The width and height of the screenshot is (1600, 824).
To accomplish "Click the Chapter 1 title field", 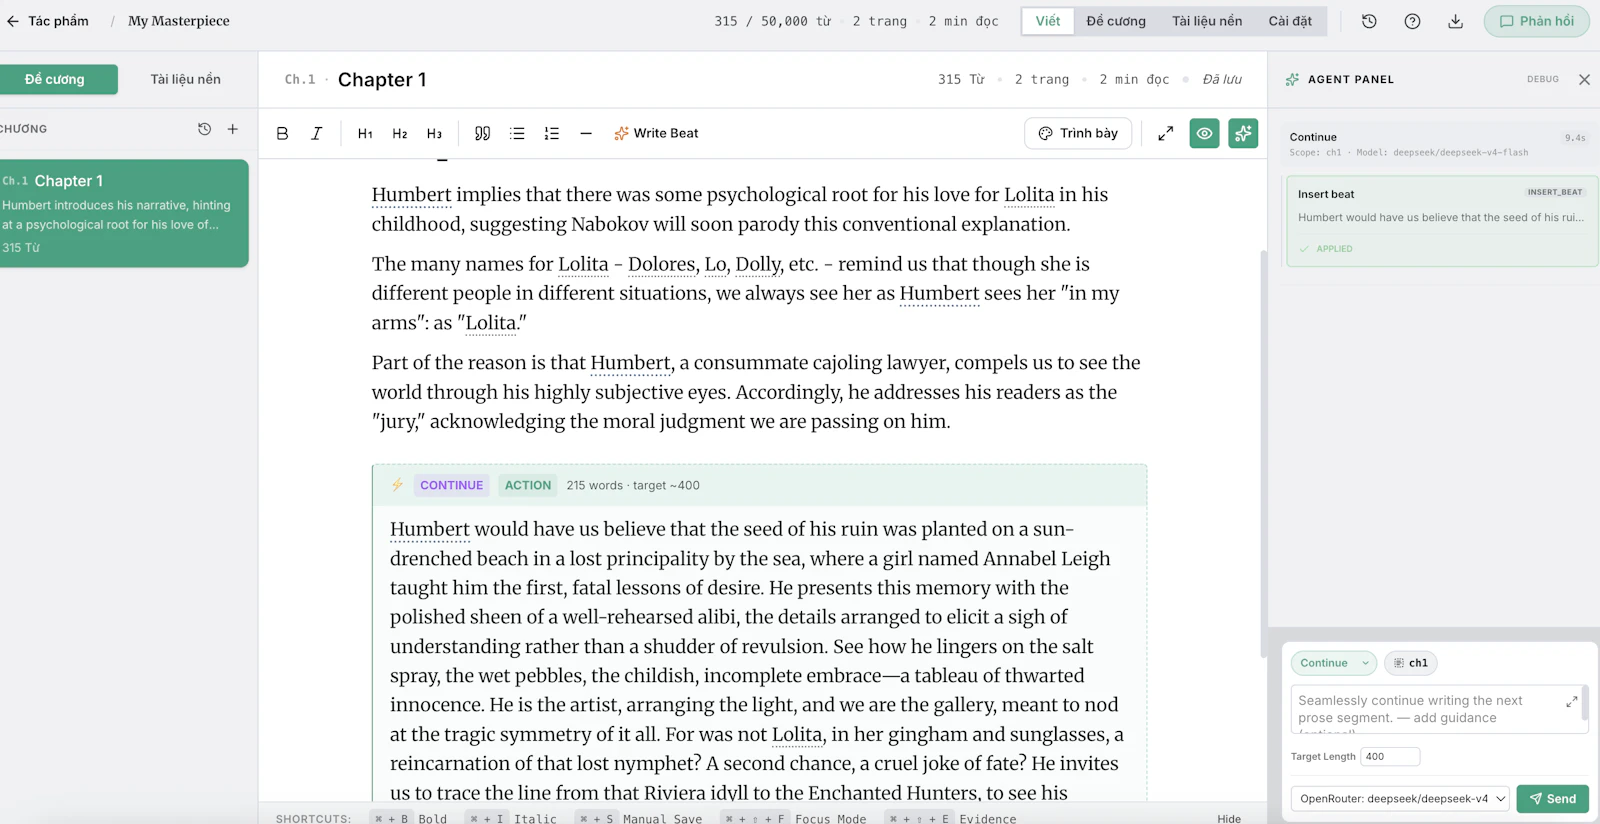I will (x=382, y=79).
